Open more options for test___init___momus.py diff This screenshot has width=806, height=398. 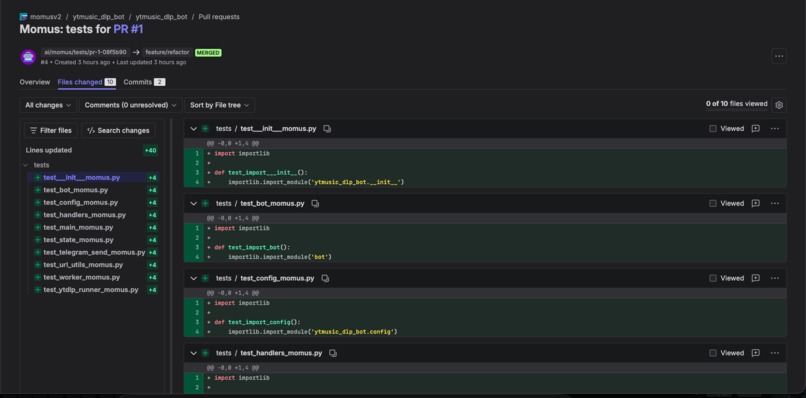pos(775,129)
